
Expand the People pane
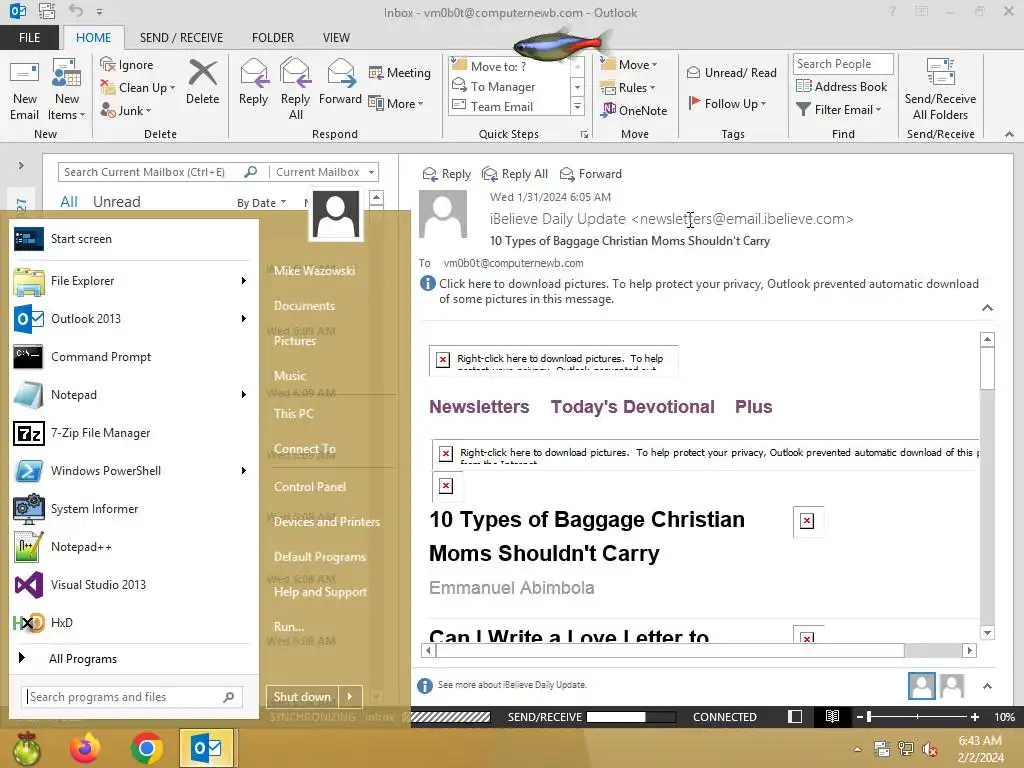click(987, 686)
